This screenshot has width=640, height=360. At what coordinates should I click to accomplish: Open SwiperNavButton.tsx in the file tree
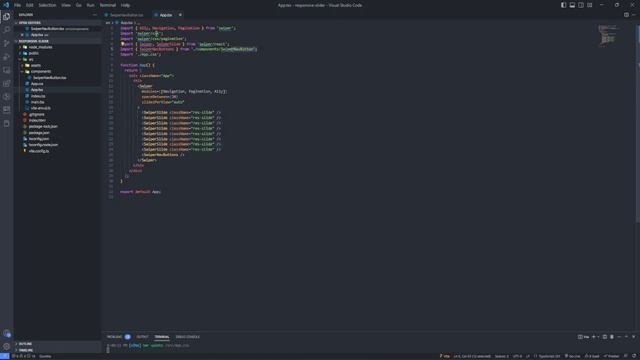49,78
